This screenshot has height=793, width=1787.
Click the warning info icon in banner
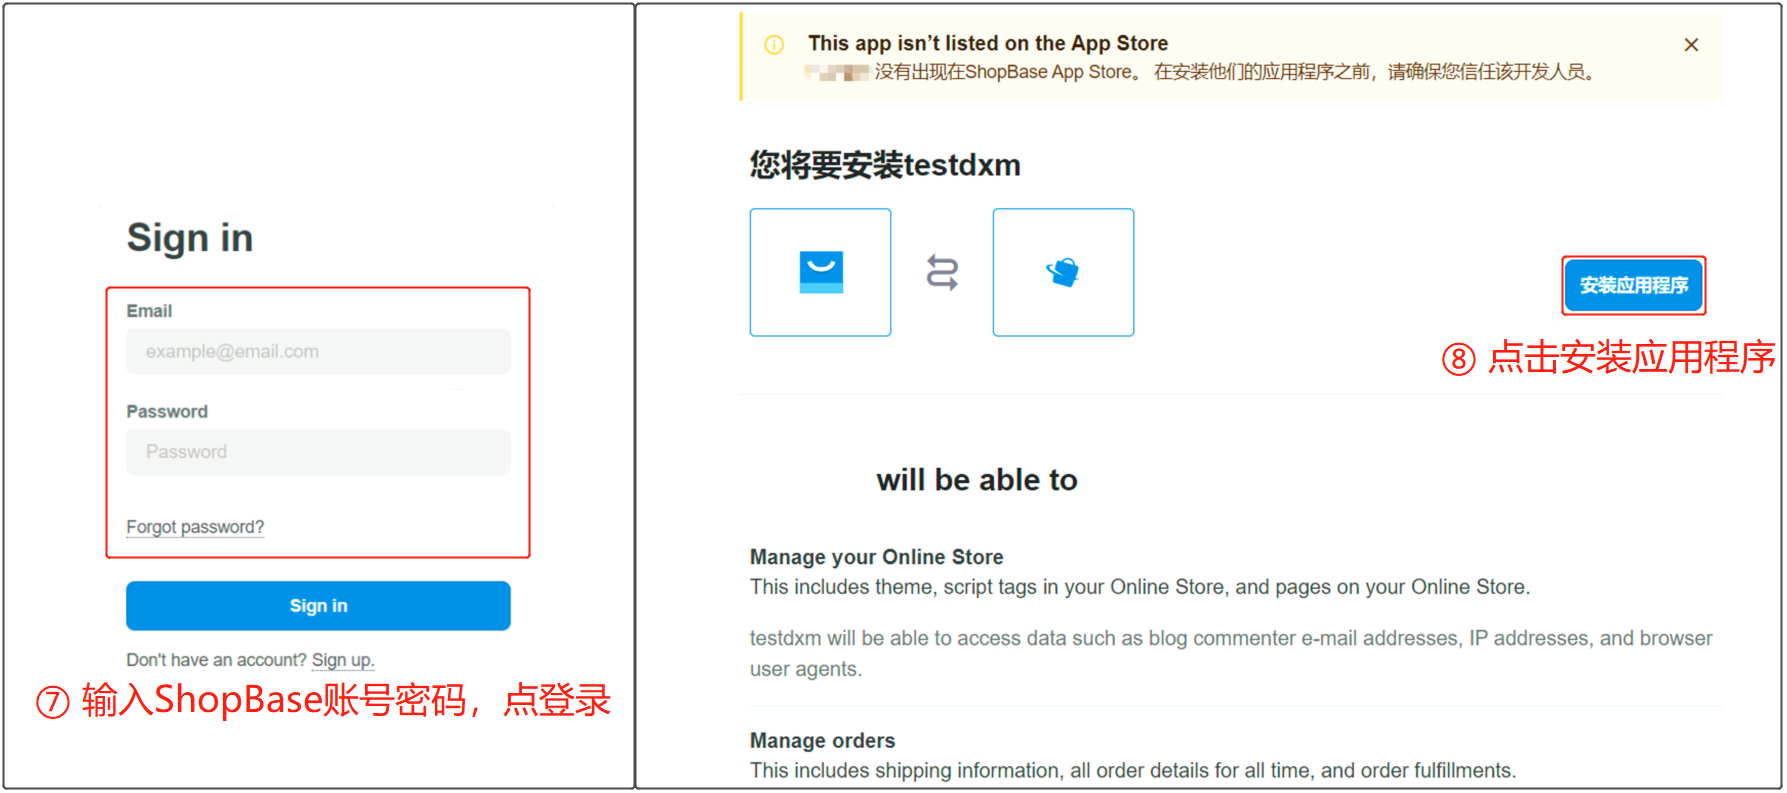pyautogui.click(x=774, y=45)
